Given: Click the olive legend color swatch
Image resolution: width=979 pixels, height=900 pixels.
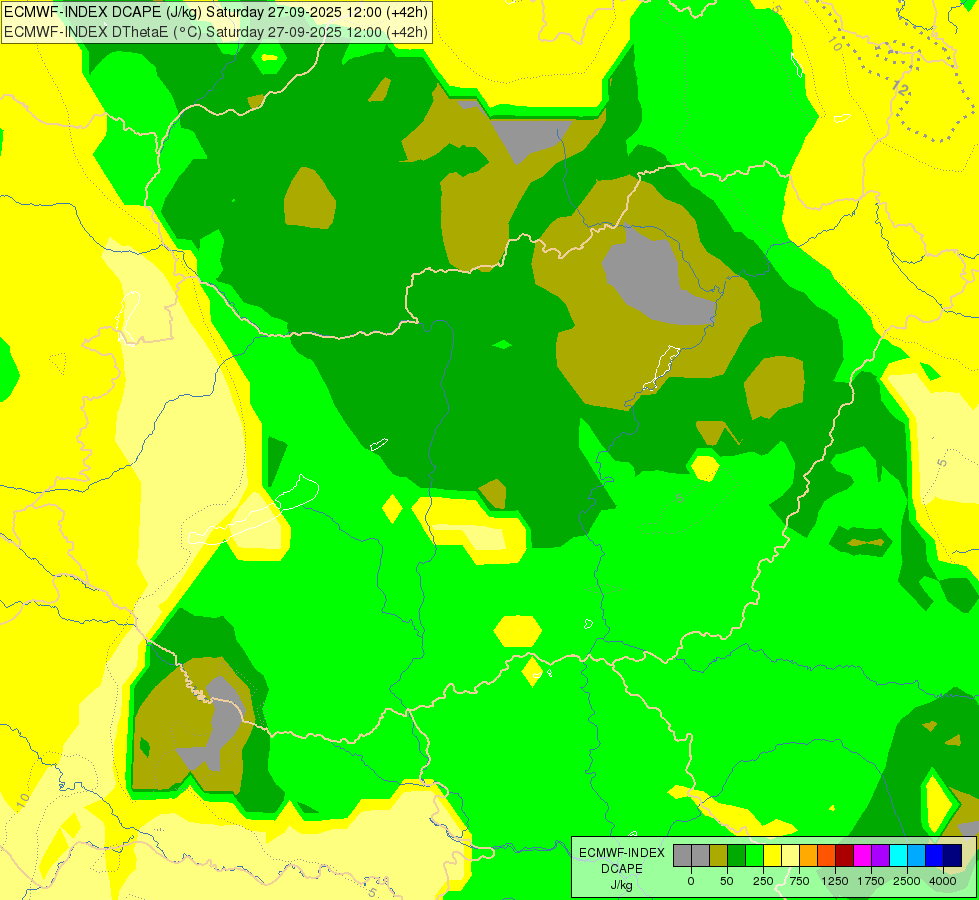Looking at the screenshot, I should pyautogui.click(x=719, y=856).
